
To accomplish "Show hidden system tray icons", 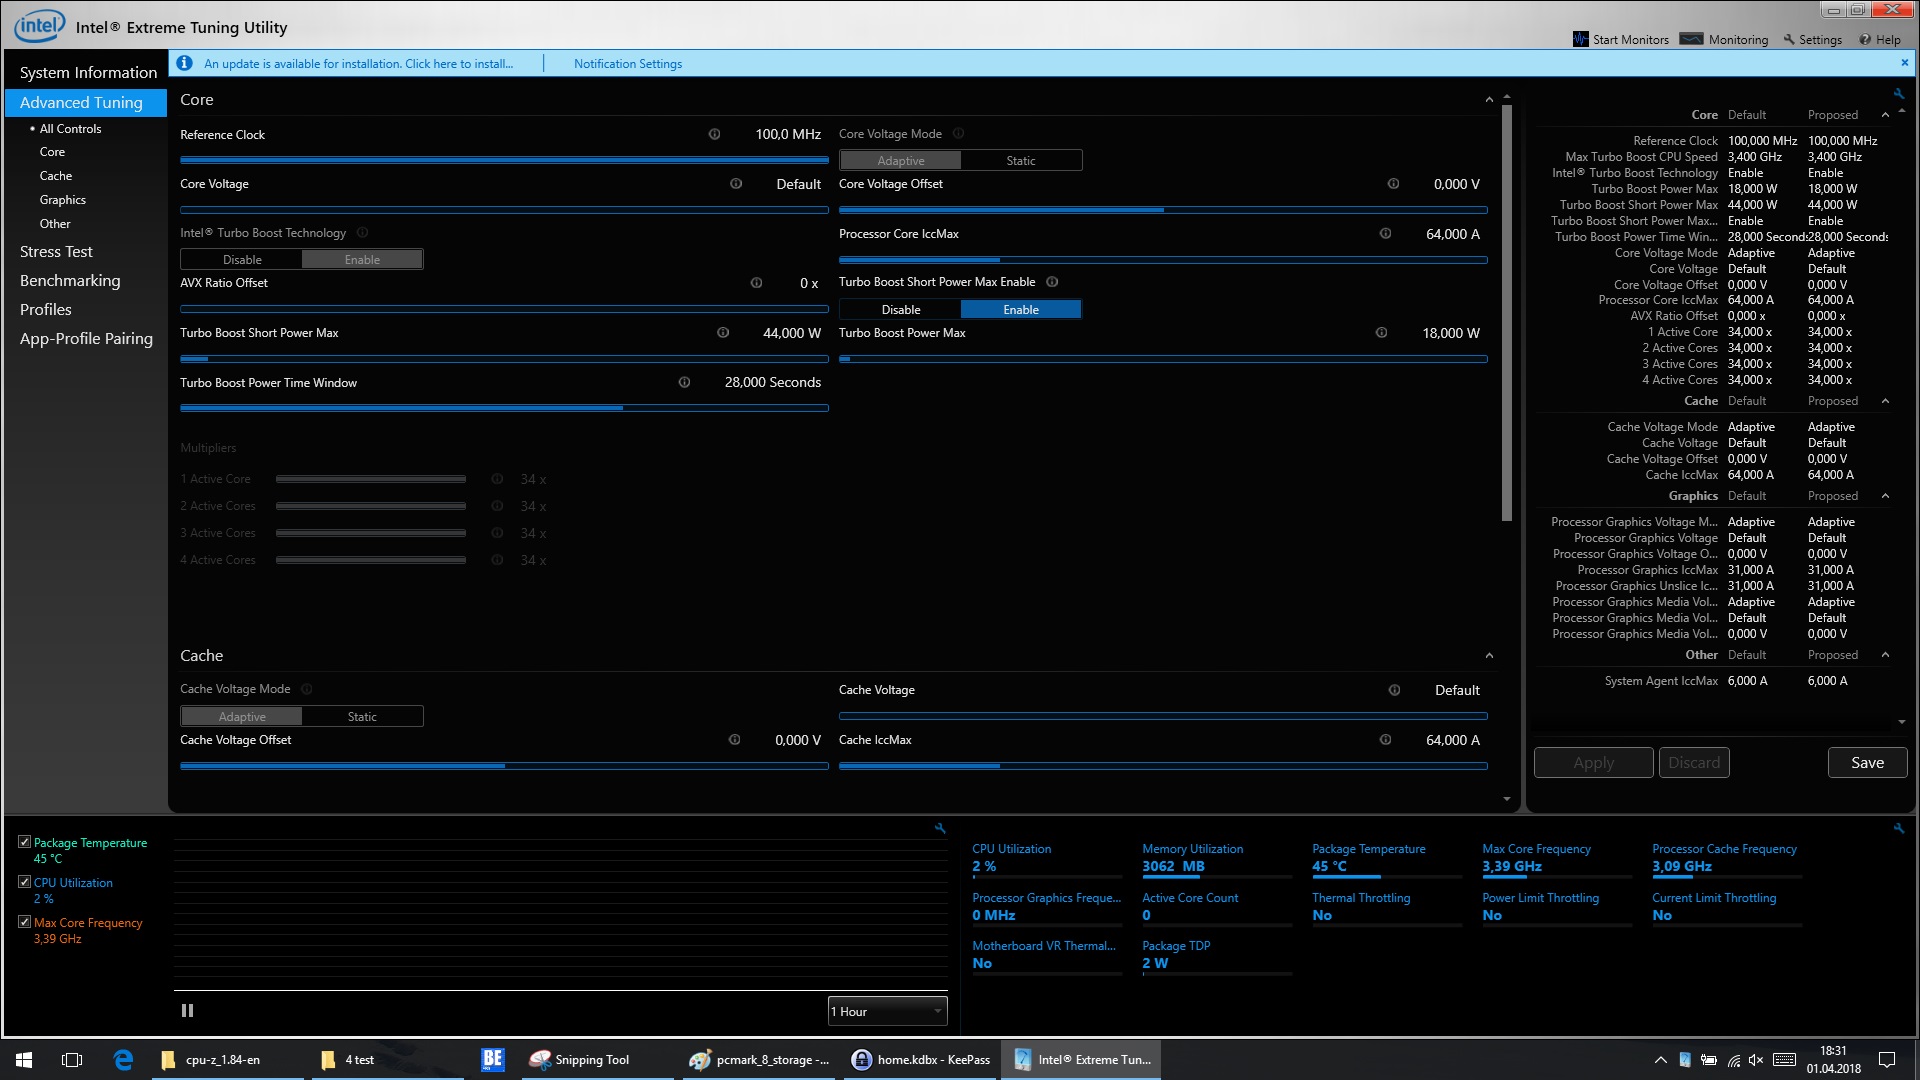I will pyautogui.click(x=1660, y=1060).
